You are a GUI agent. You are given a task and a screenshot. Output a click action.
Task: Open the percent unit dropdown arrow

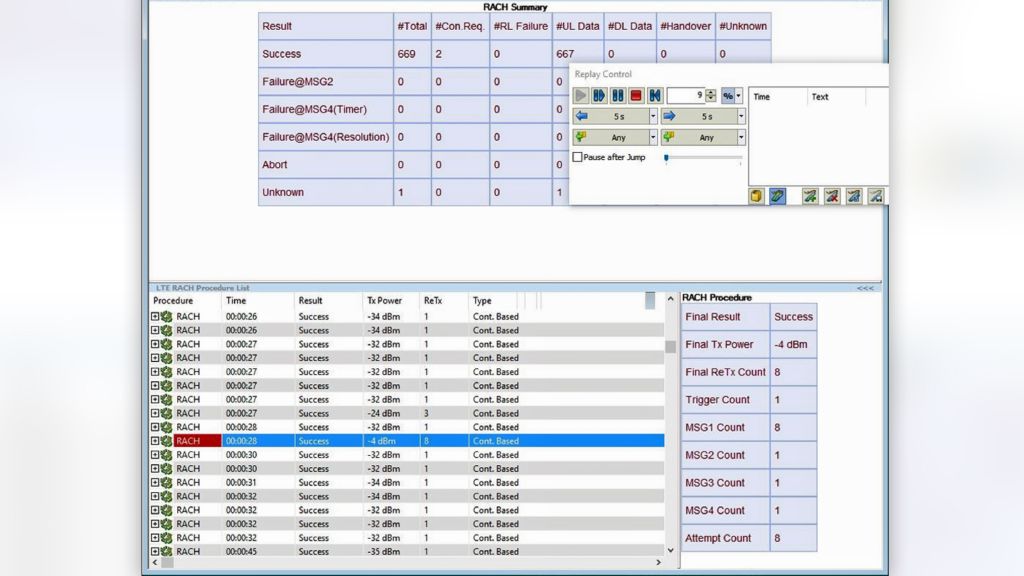739,96
